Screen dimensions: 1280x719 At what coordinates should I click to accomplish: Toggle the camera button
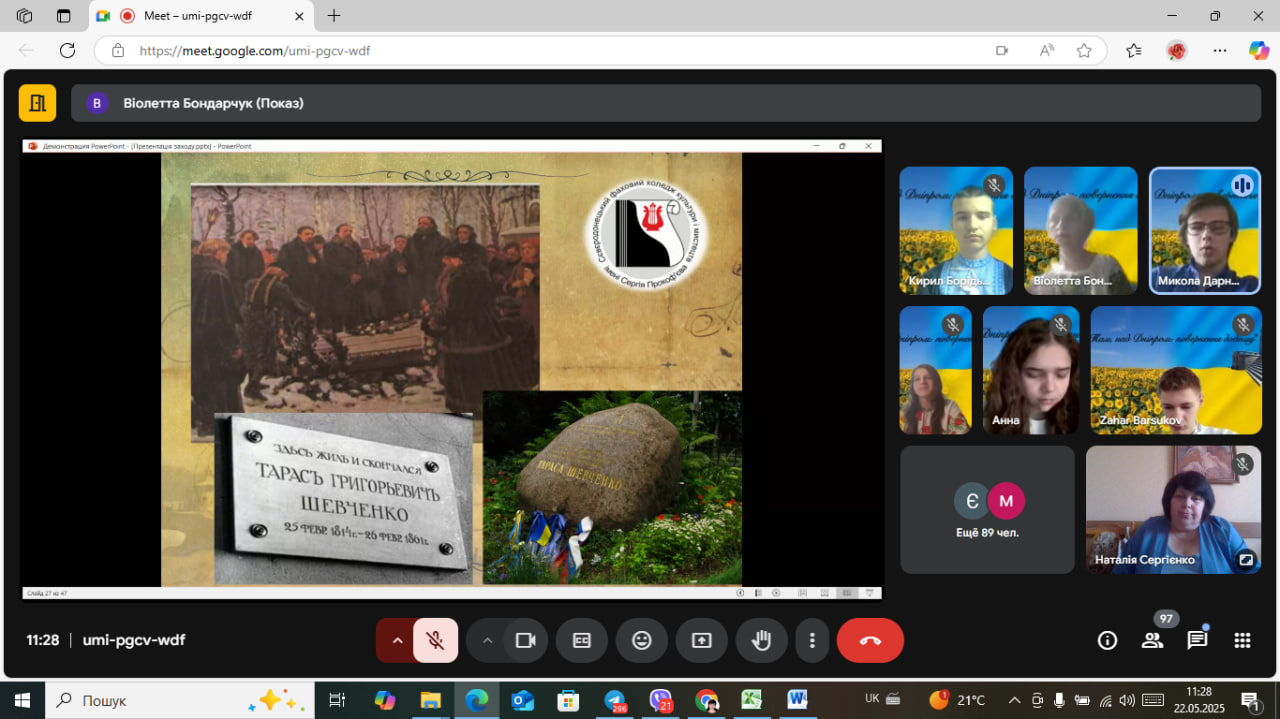[525, 640]
